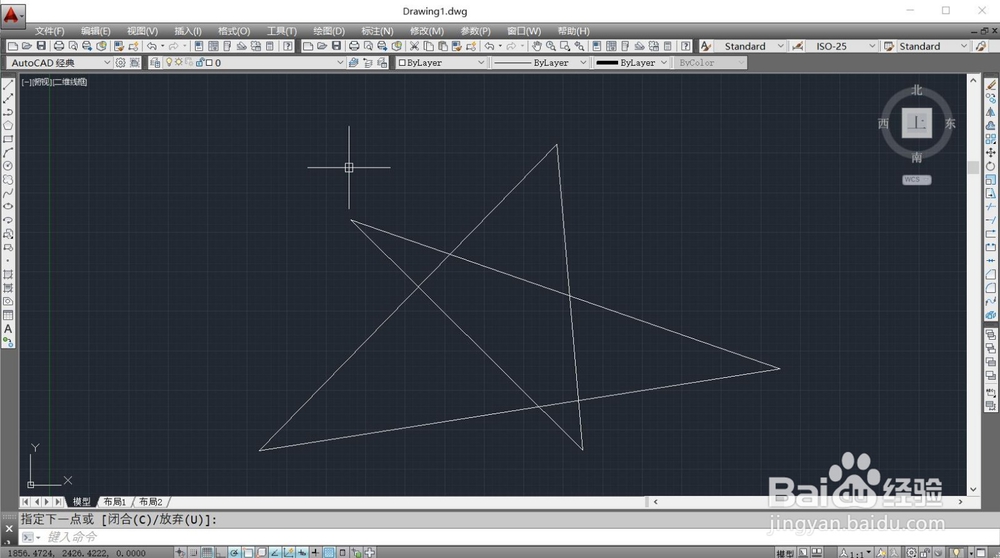Click 北 on the ViewCube compass
The height and width of the screenshot is (558, 1000).
click(916, 91)
